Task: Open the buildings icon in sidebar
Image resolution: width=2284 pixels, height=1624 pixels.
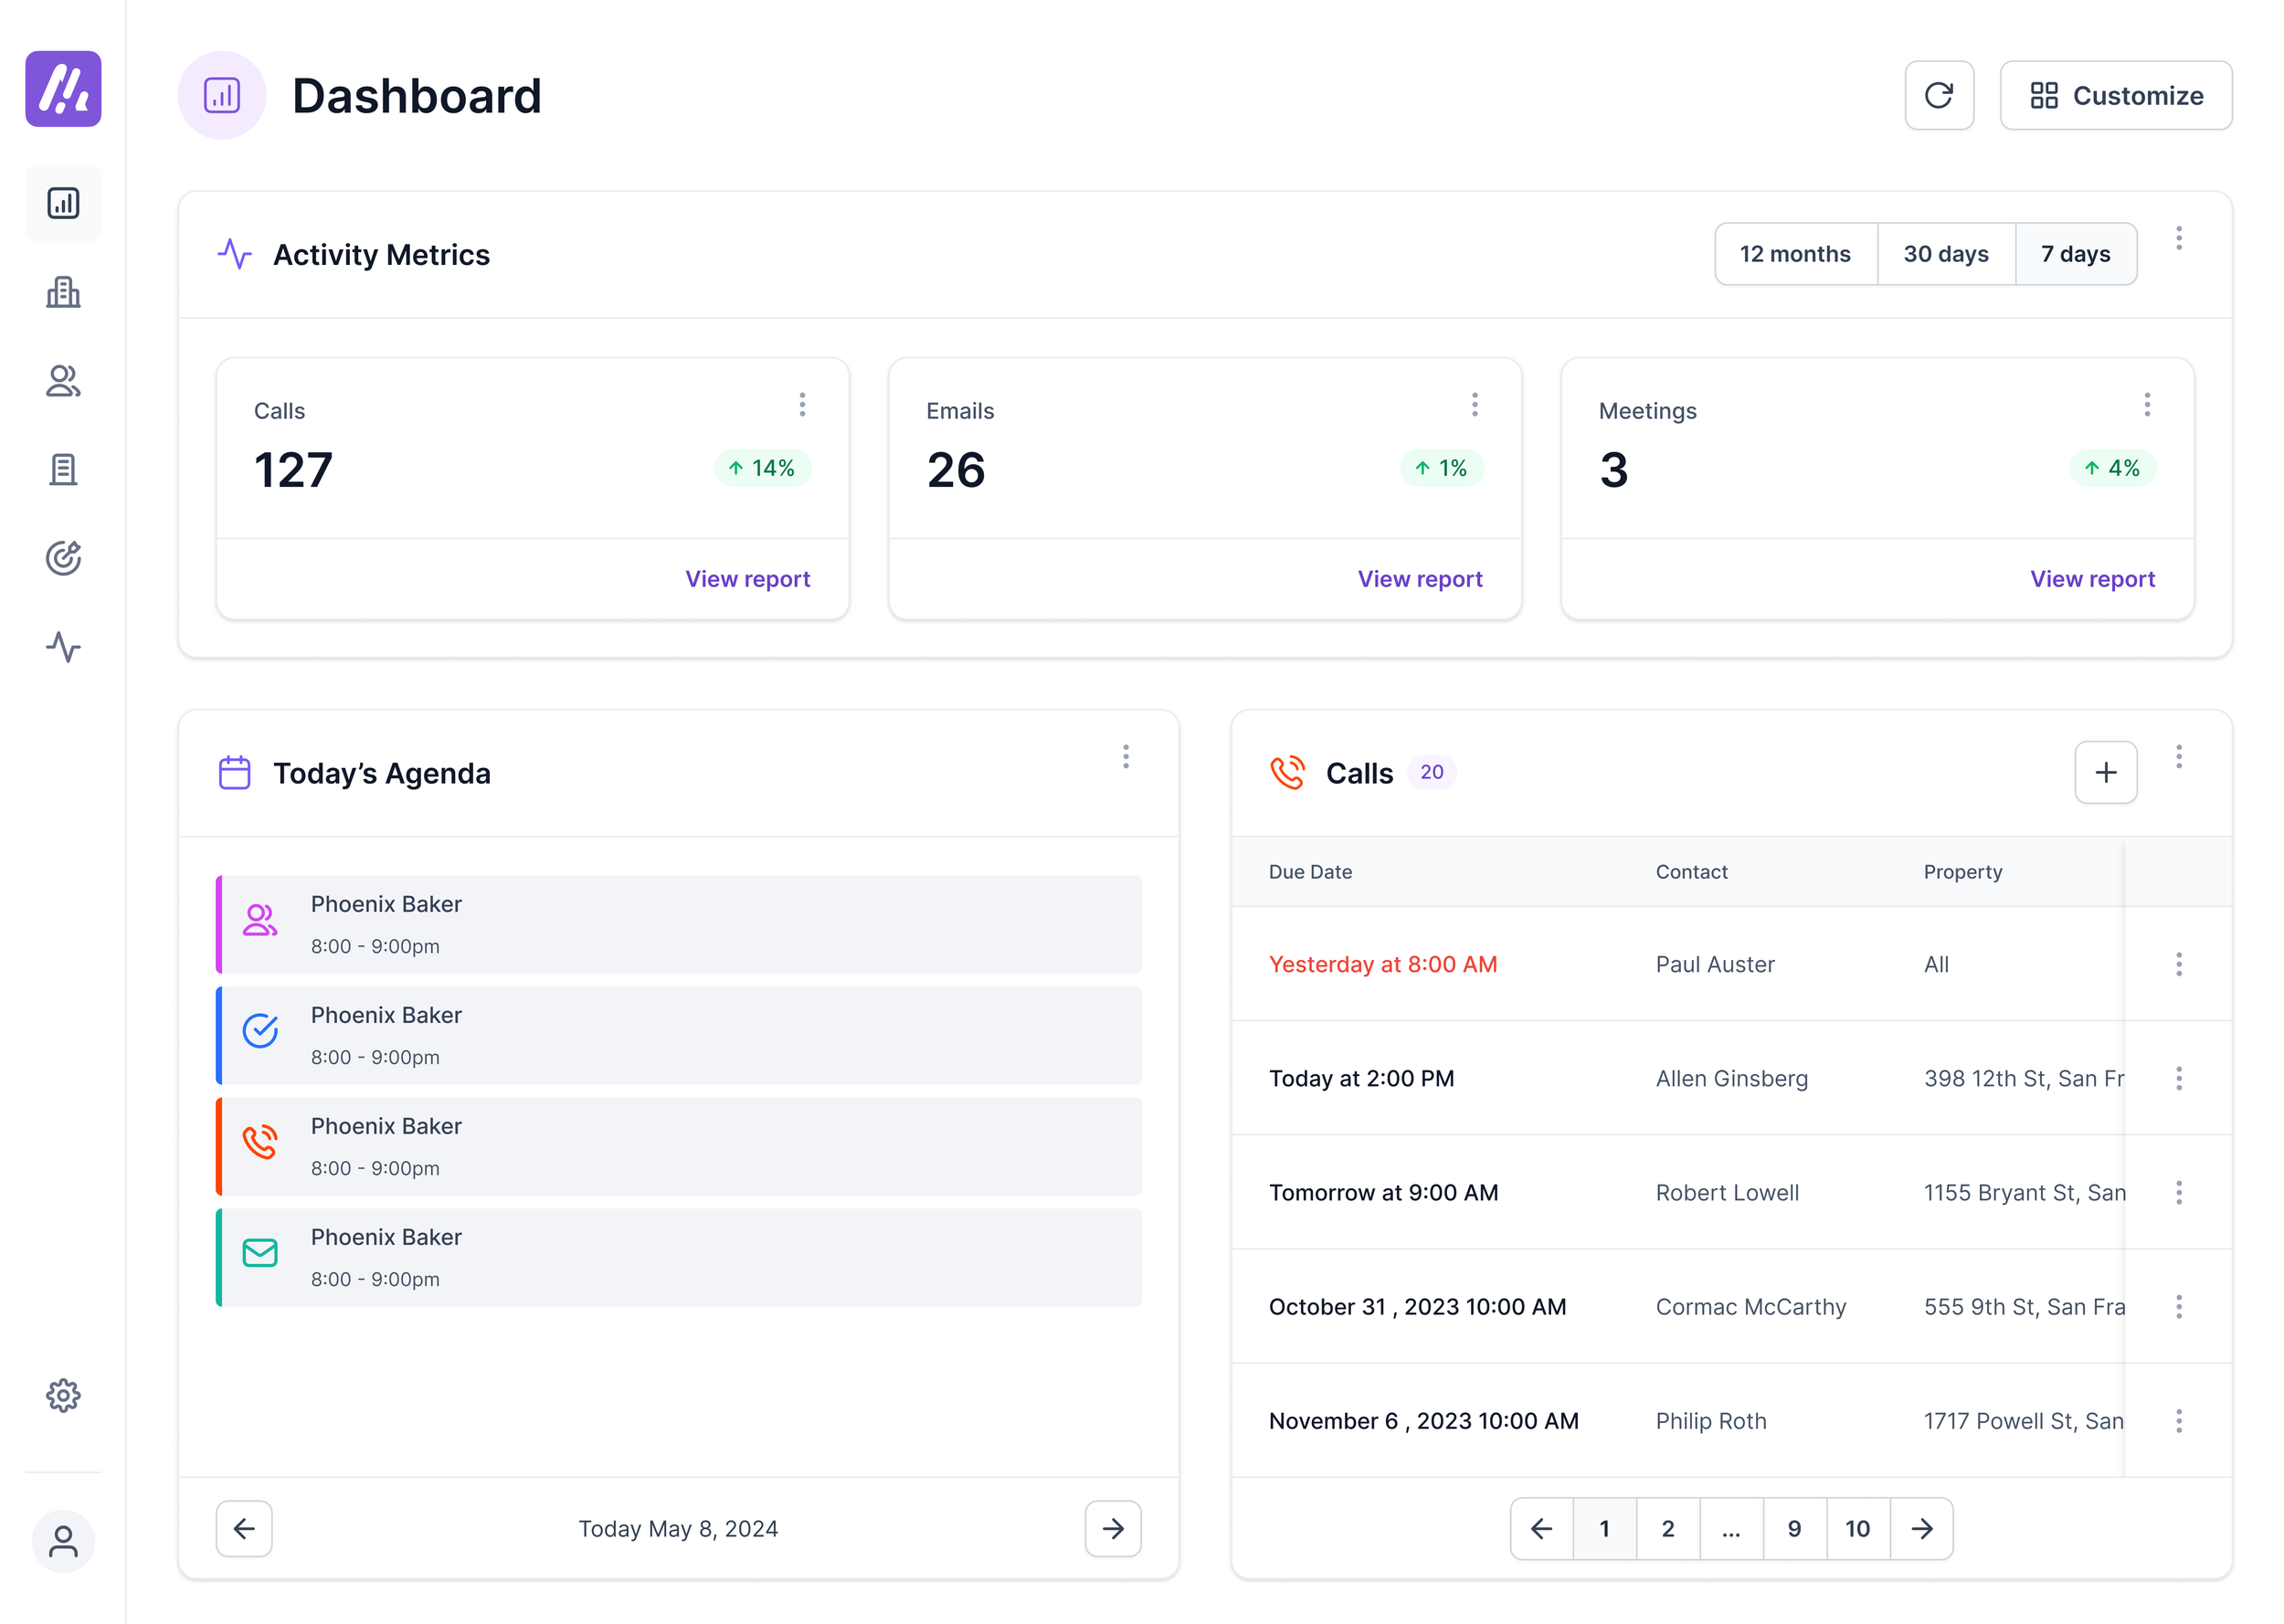Action: (63, 292)
